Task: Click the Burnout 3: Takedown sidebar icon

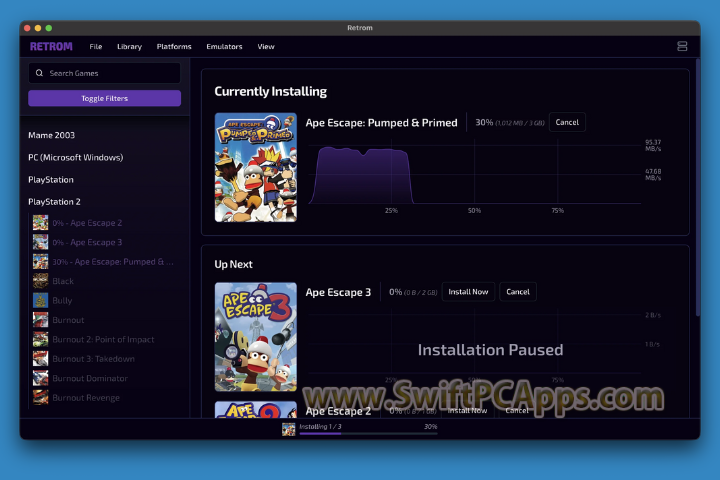Action: click(40, 359)
